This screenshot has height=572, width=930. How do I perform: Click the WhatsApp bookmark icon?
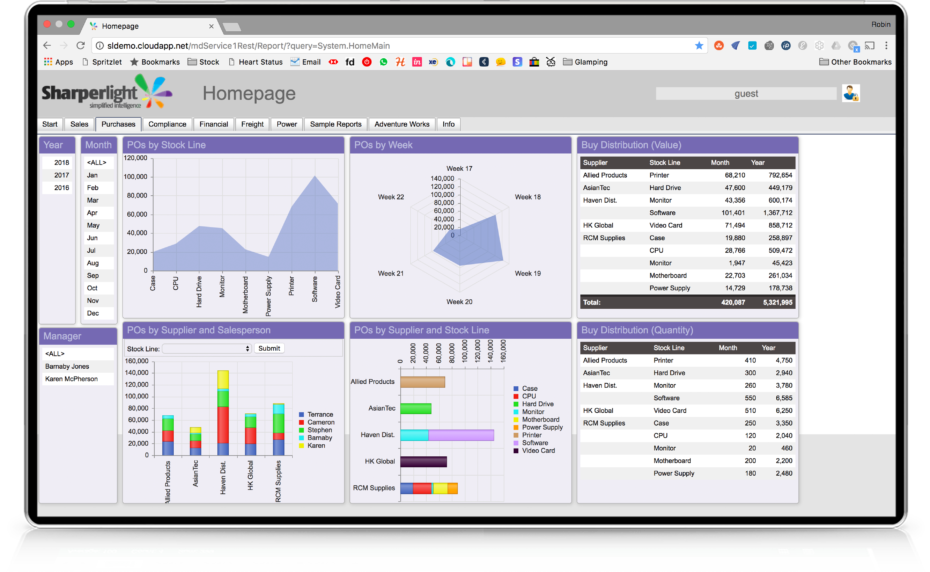(383, 62)
